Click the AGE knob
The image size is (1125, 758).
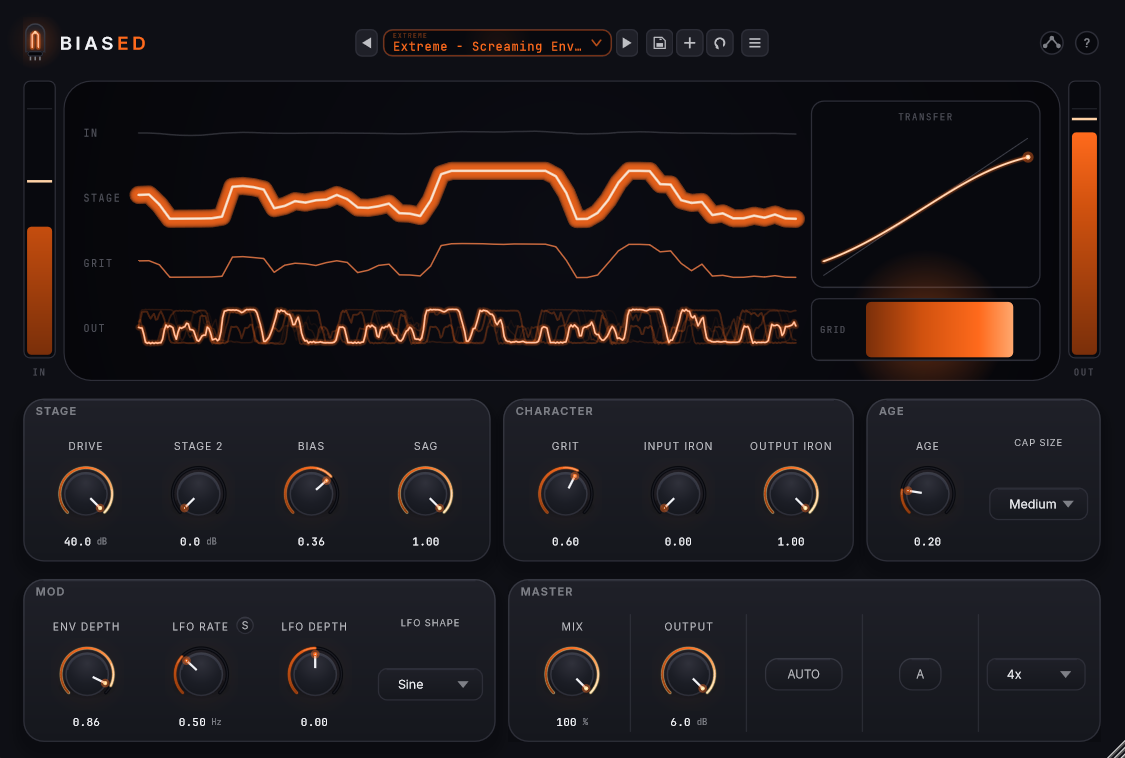pyautogui.click(x=928, y=493)
